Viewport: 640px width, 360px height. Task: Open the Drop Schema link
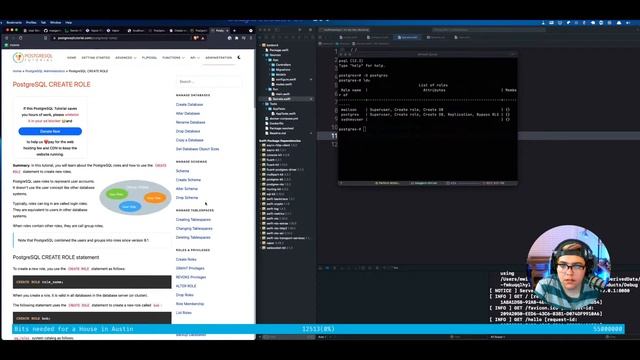pos(187,198)
